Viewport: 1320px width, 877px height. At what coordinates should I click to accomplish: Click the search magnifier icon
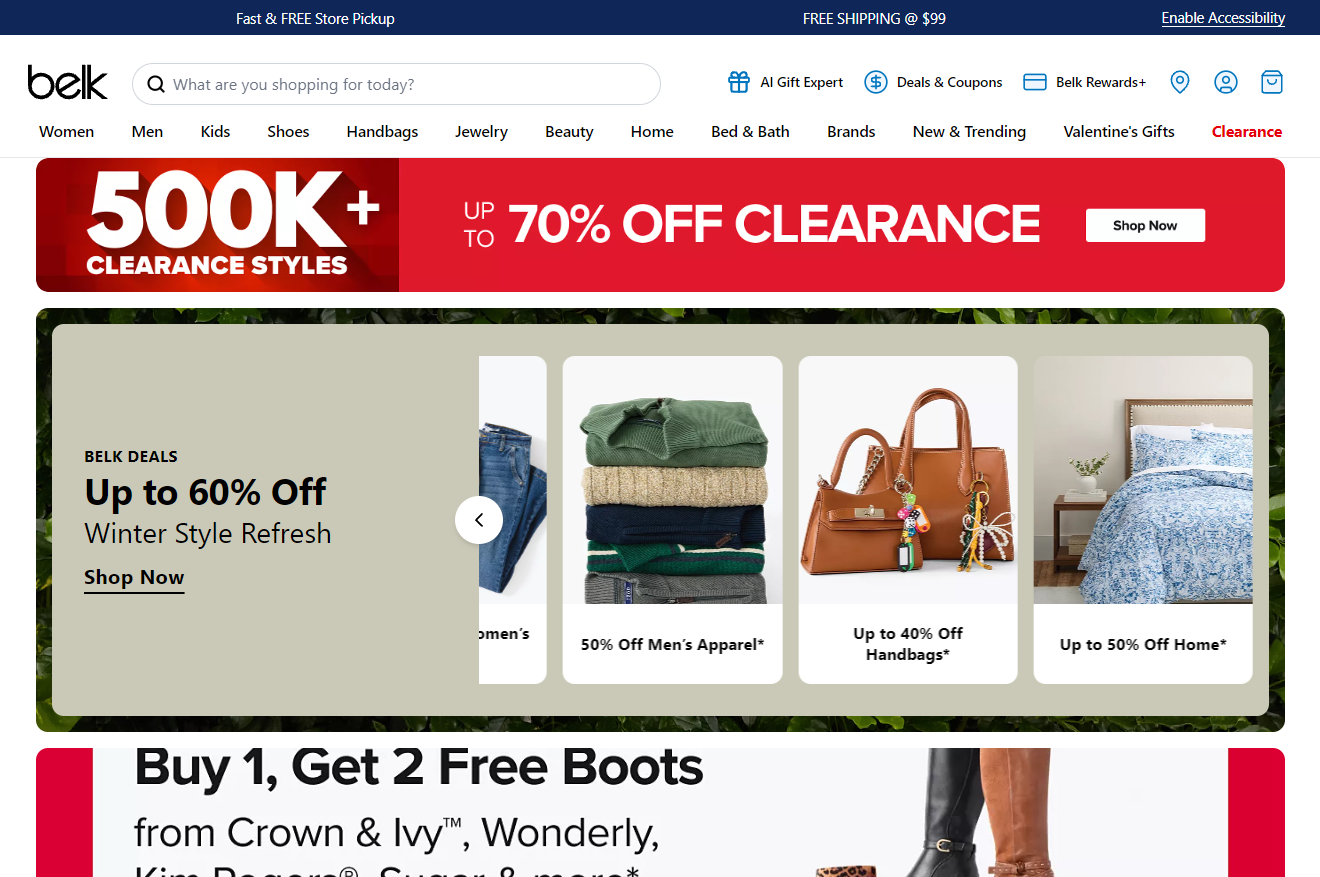(x=156, y=84)
